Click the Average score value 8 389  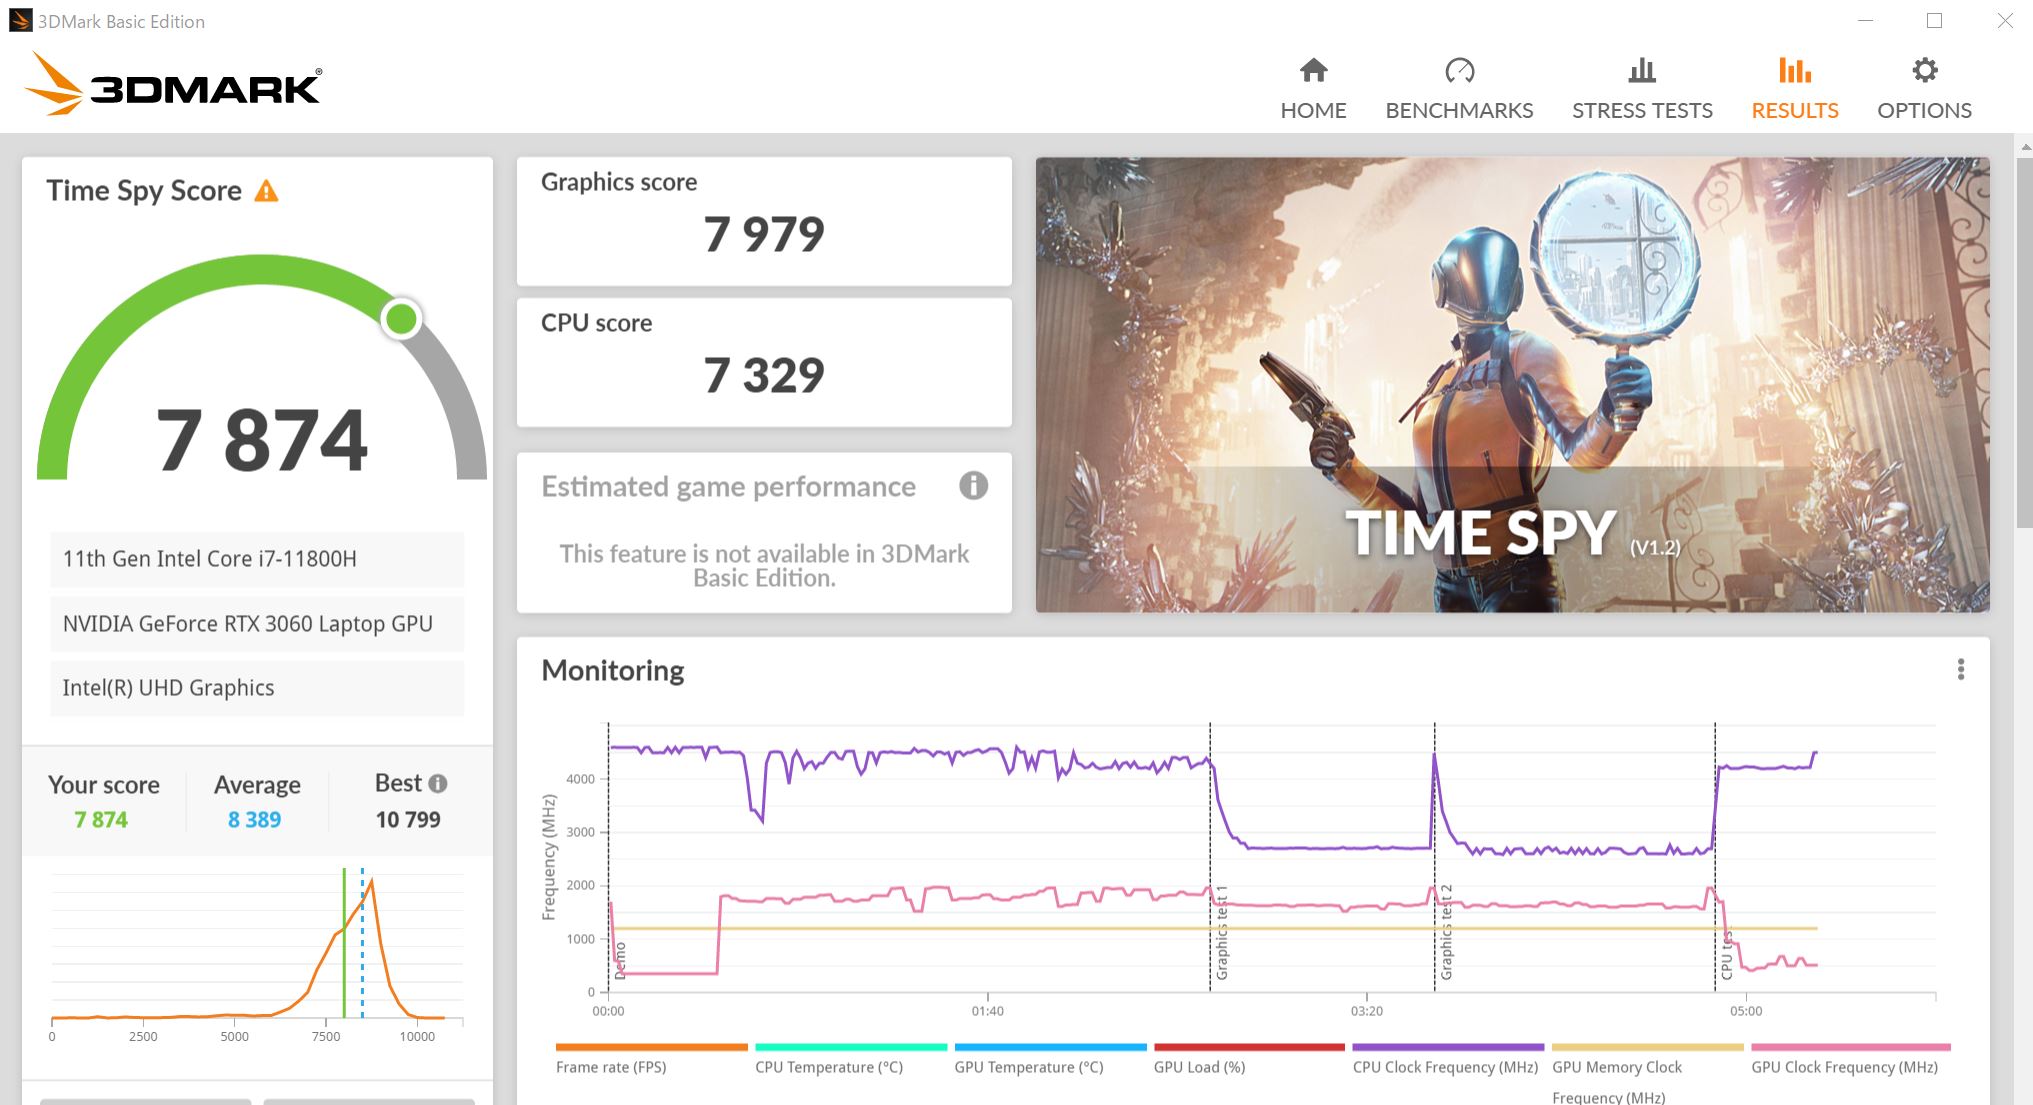click(x=254, y=820)
